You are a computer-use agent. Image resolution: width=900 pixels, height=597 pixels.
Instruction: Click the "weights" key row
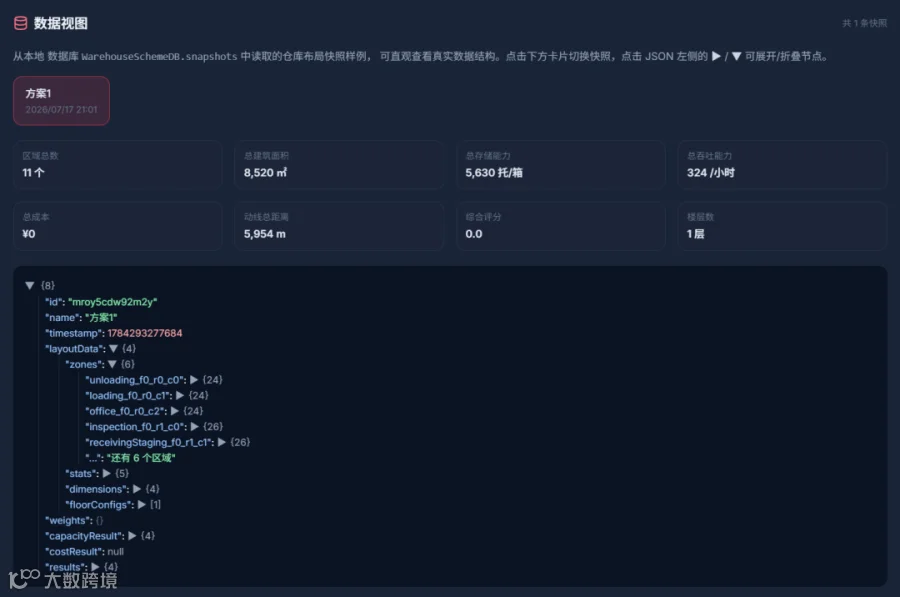pyautogui.click(x=74, y=520)
